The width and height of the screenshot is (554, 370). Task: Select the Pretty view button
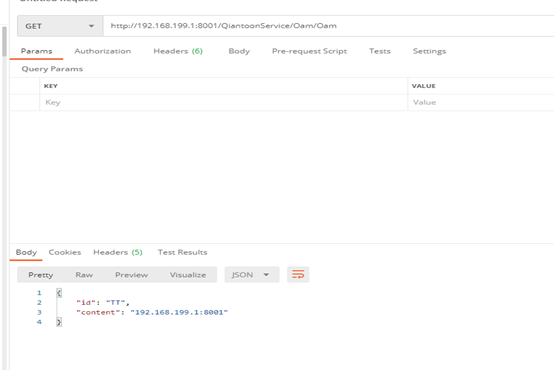point(41,275)
